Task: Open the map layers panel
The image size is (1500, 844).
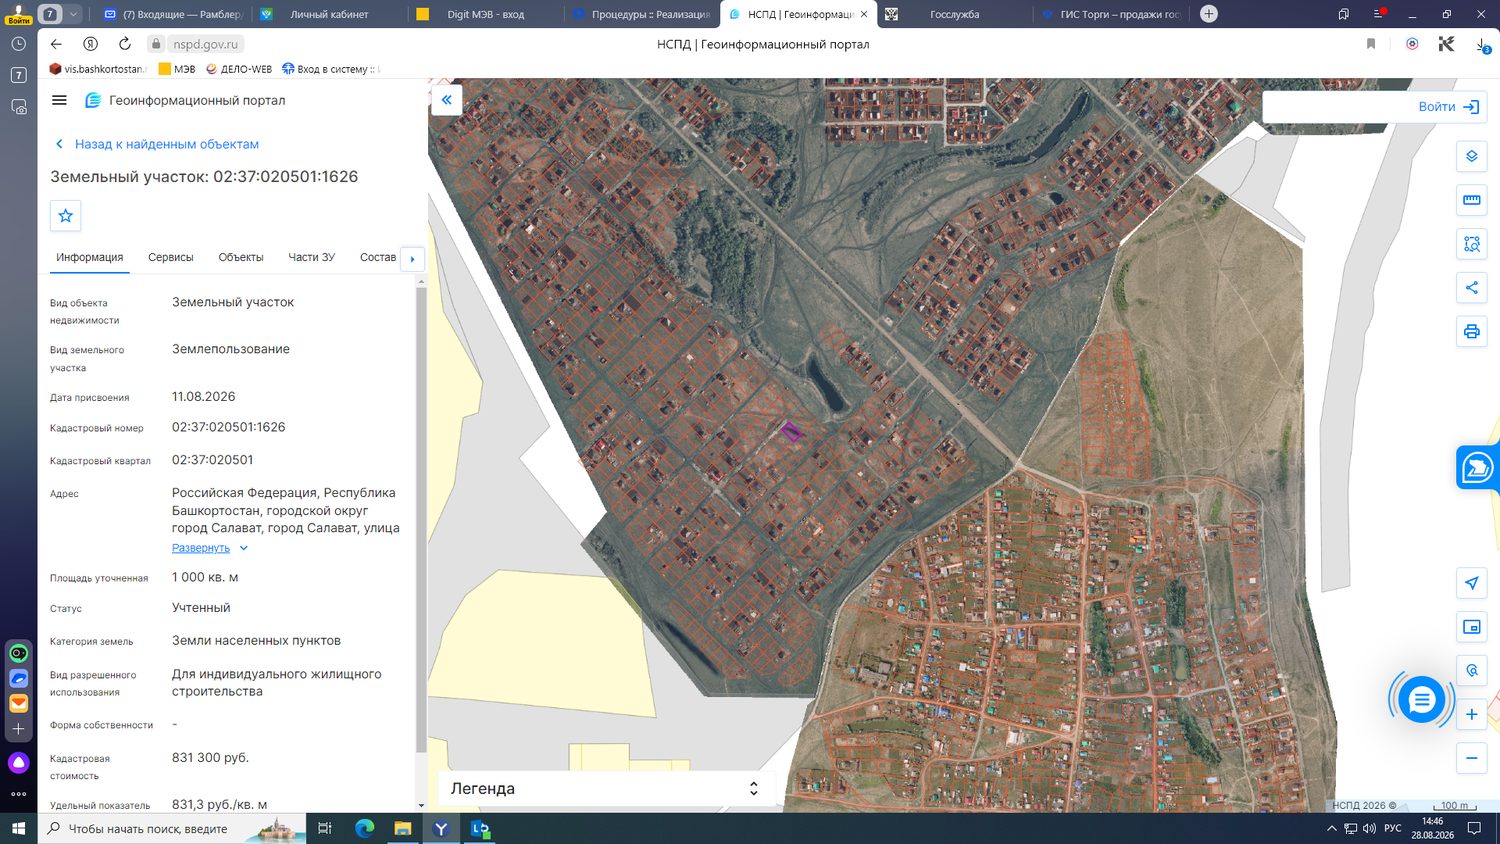Action: pos(1471,156)
